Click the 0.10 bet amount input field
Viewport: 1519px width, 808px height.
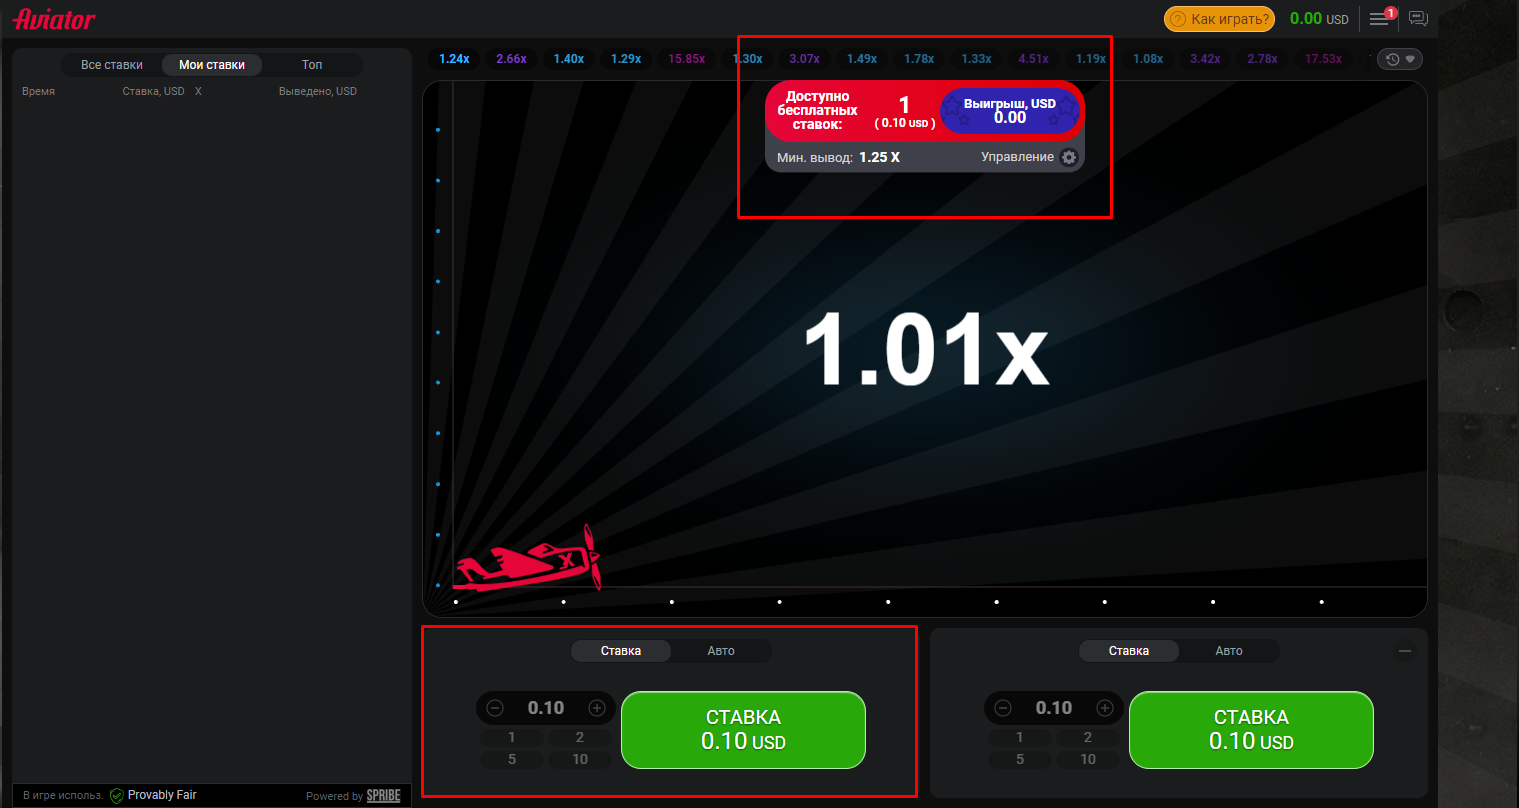[545, 707]
